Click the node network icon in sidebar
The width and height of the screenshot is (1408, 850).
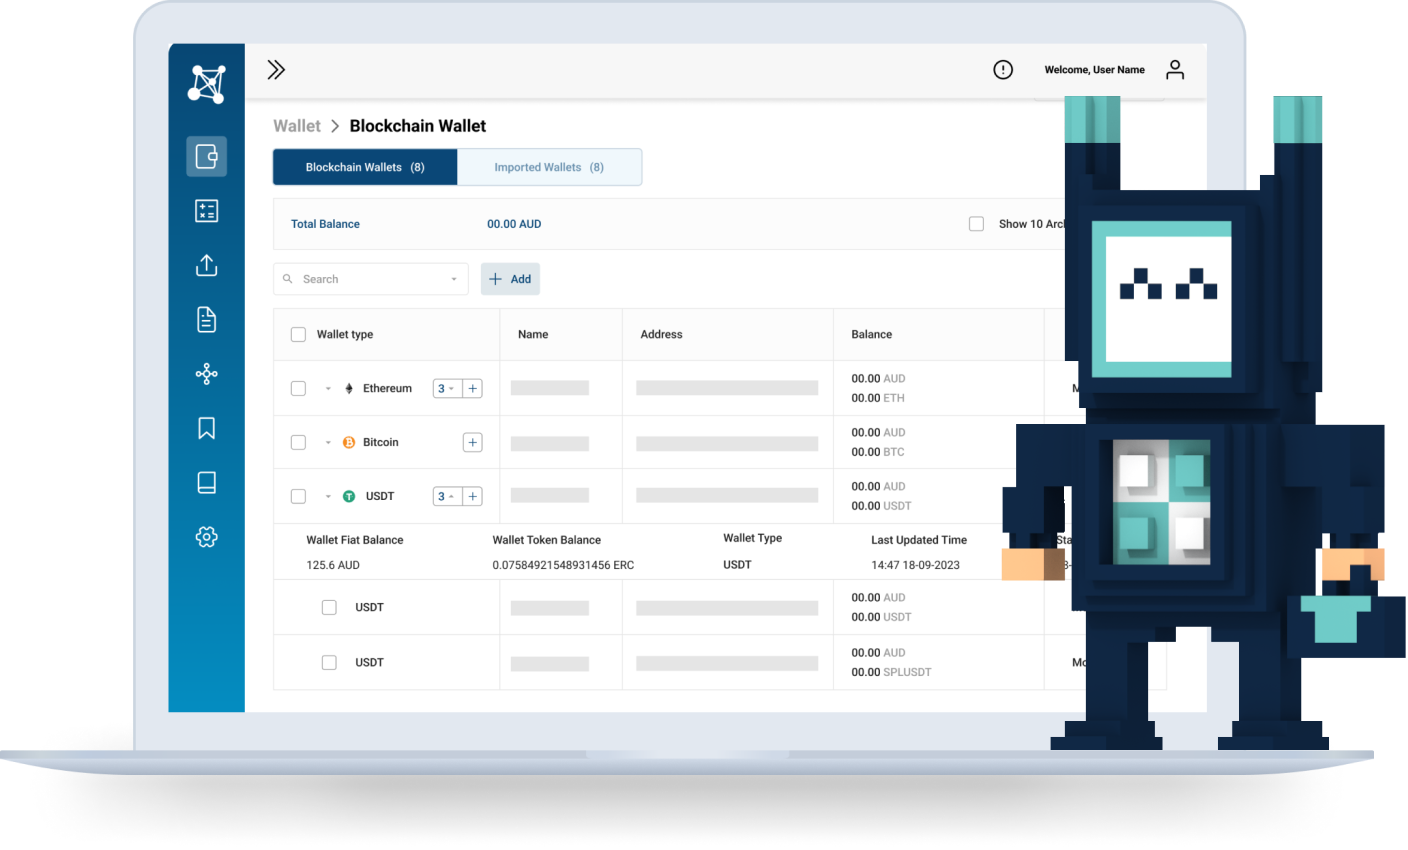[x=206, y=373]
